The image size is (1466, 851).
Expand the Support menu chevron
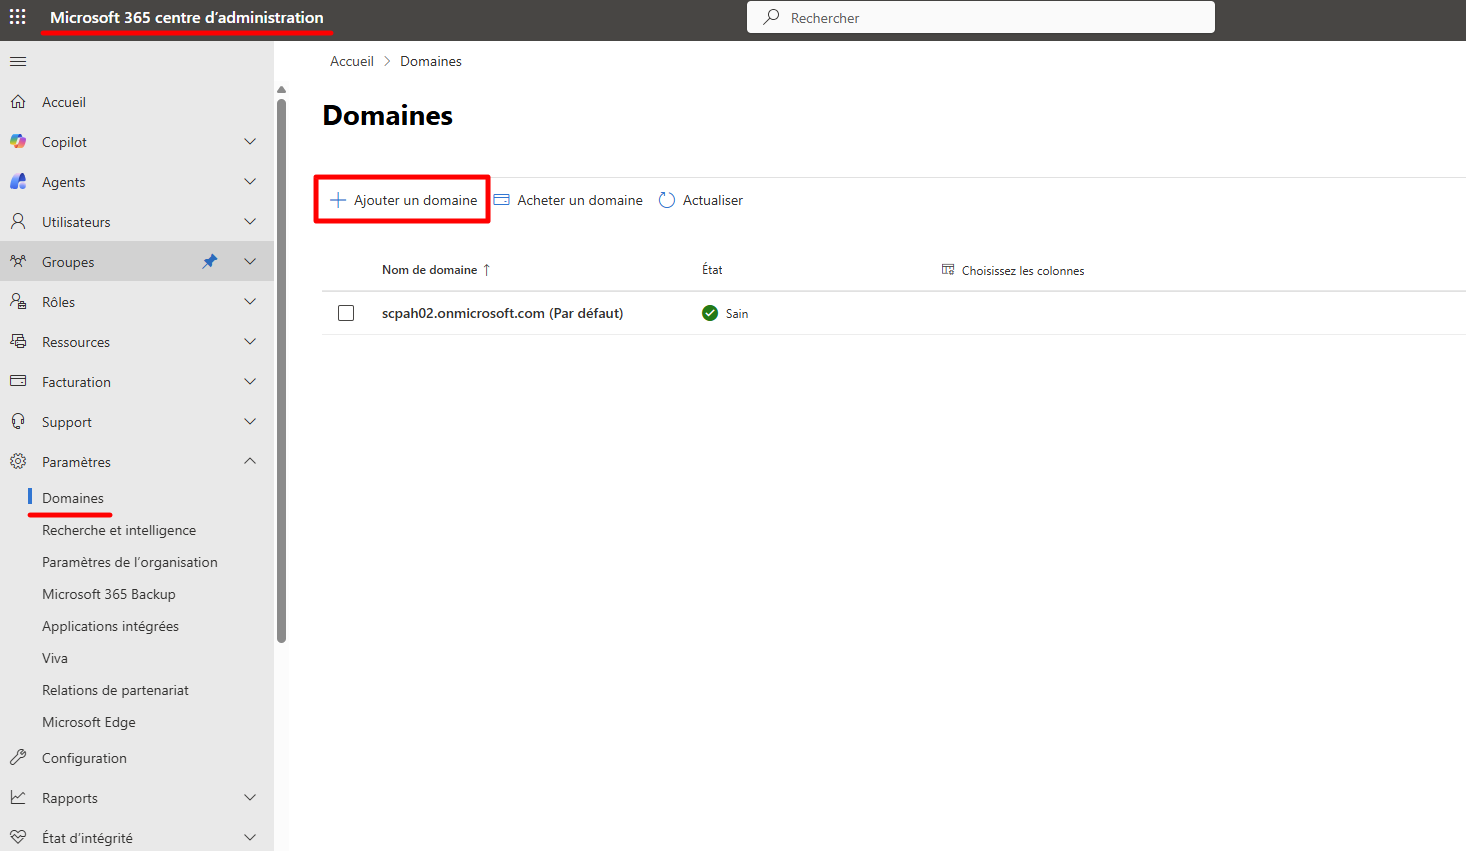coord(250,422)
